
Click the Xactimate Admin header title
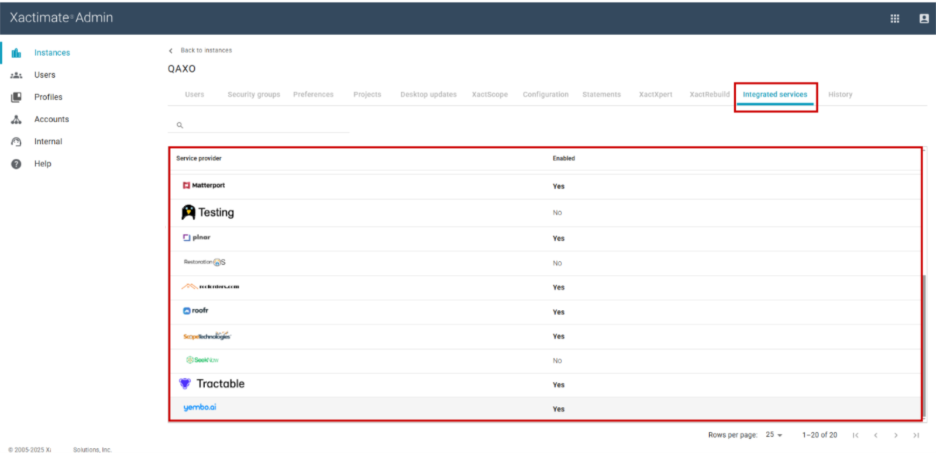[x=61, y=18]
